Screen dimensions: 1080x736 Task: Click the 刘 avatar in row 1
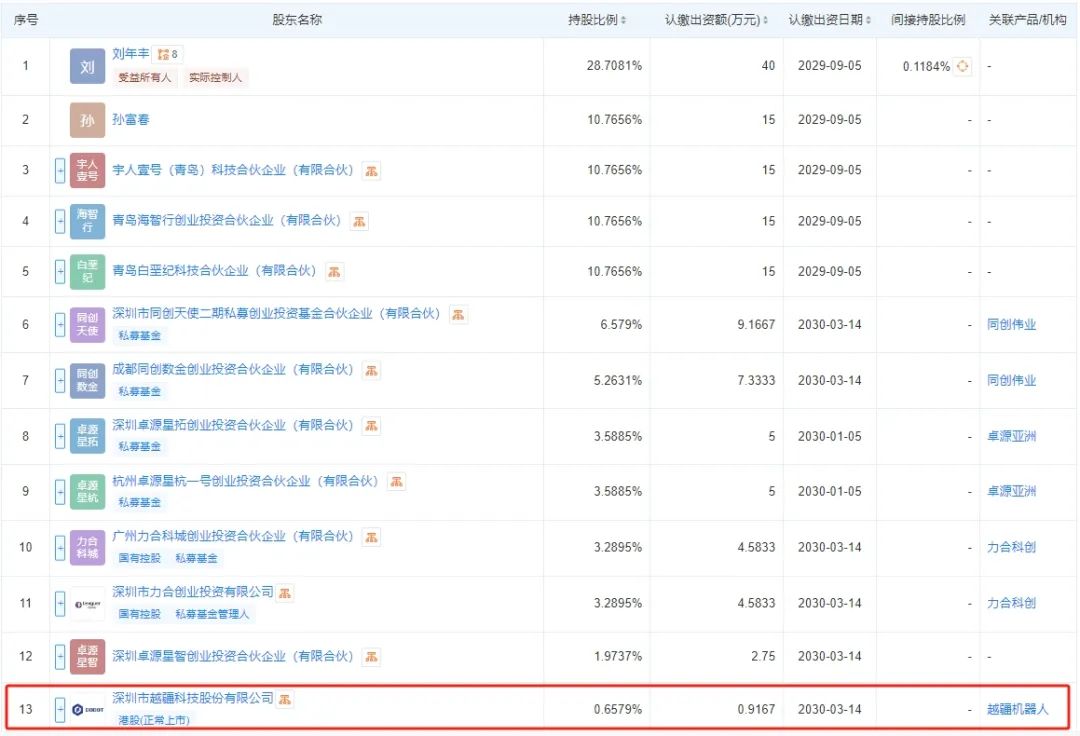87,66
